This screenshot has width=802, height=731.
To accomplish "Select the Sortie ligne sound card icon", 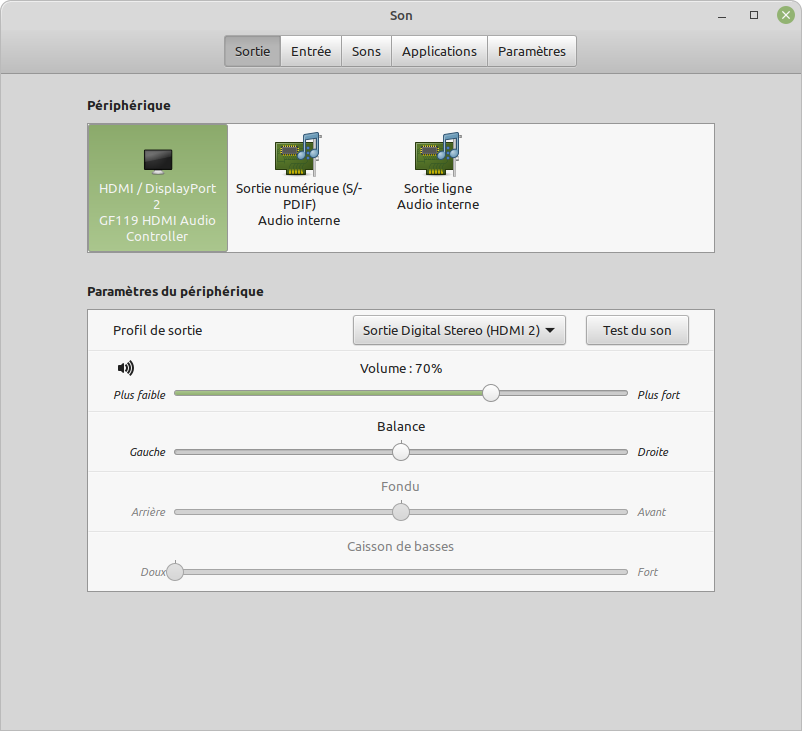I will point(437,154).
